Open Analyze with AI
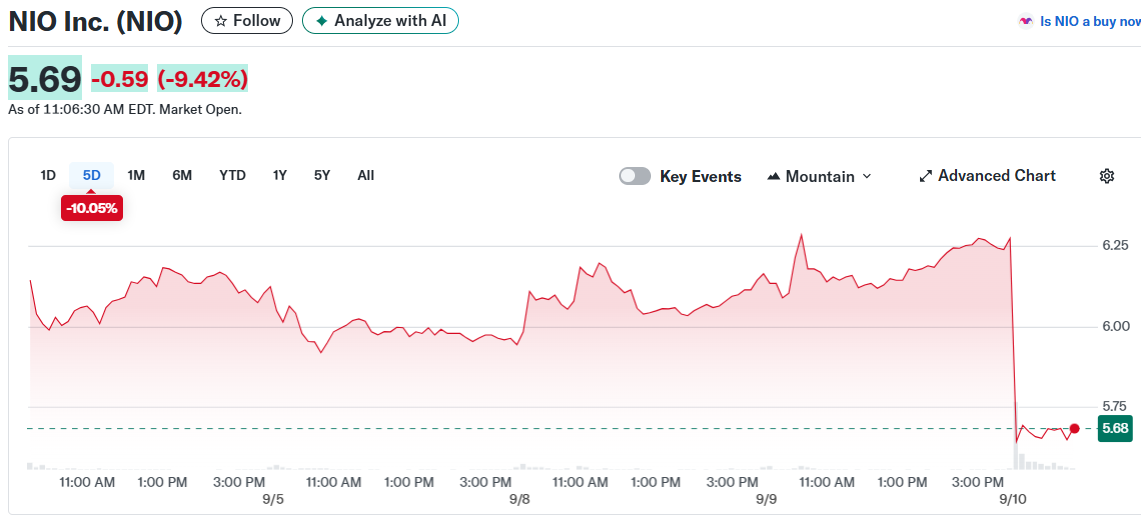The height and width of the screenshot is (516, 1141). pyautogui.click(x=380, y=20)
